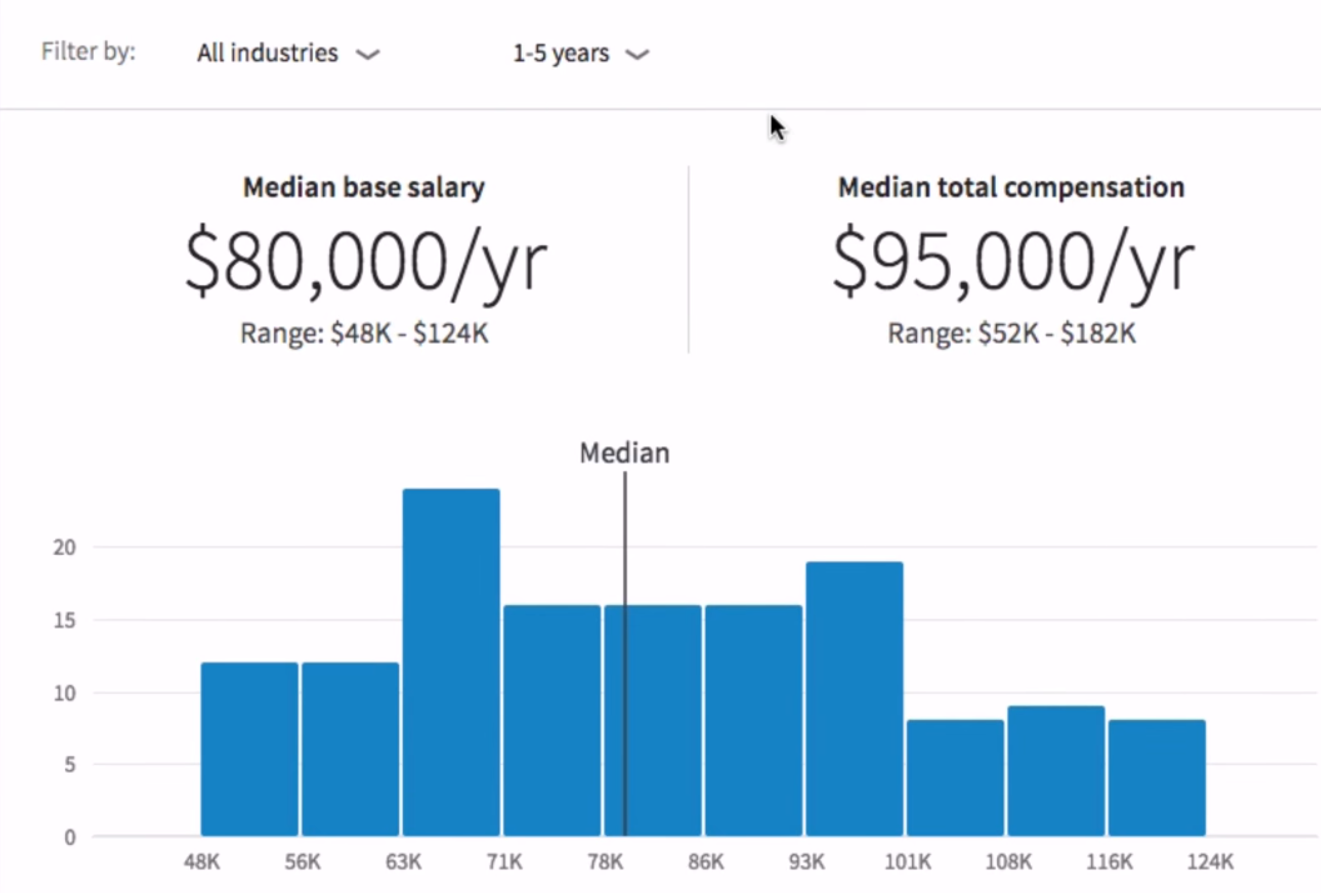Select the histogram bar between 86K and 93K
This screenshot has height=893, width=1321.
pyautogui.click(x=753, y=720)
